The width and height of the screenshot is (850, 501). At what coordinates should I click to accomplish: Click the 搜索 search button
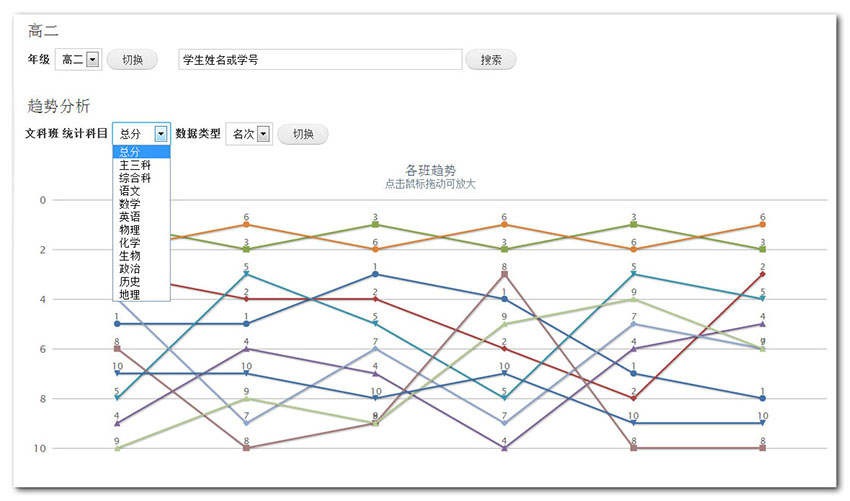pyautogui.click(x=491, y=60)
